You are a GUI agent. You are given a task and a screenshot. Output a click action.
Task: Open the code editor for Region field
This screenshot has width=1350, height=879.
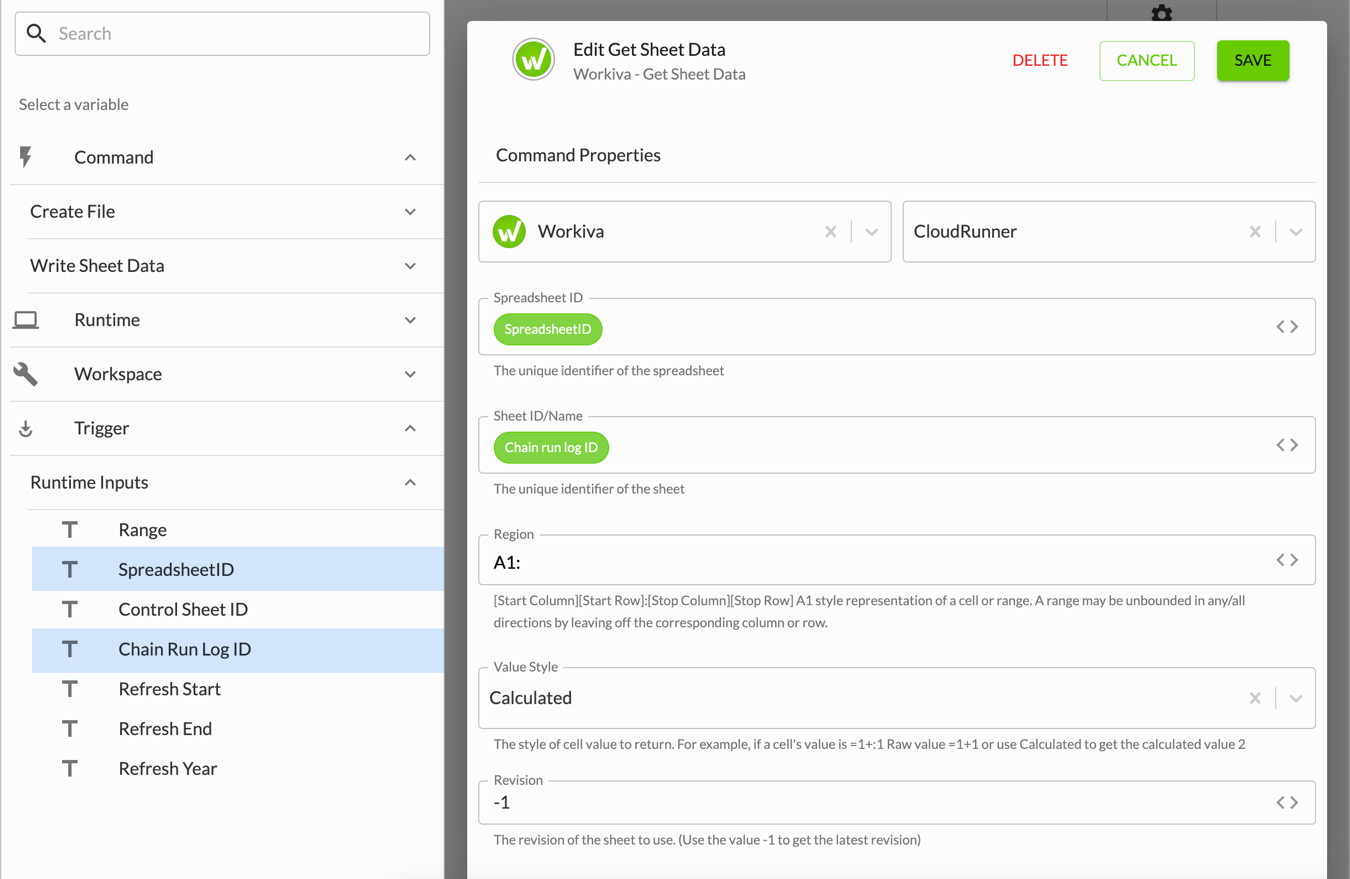point(1287,560)
